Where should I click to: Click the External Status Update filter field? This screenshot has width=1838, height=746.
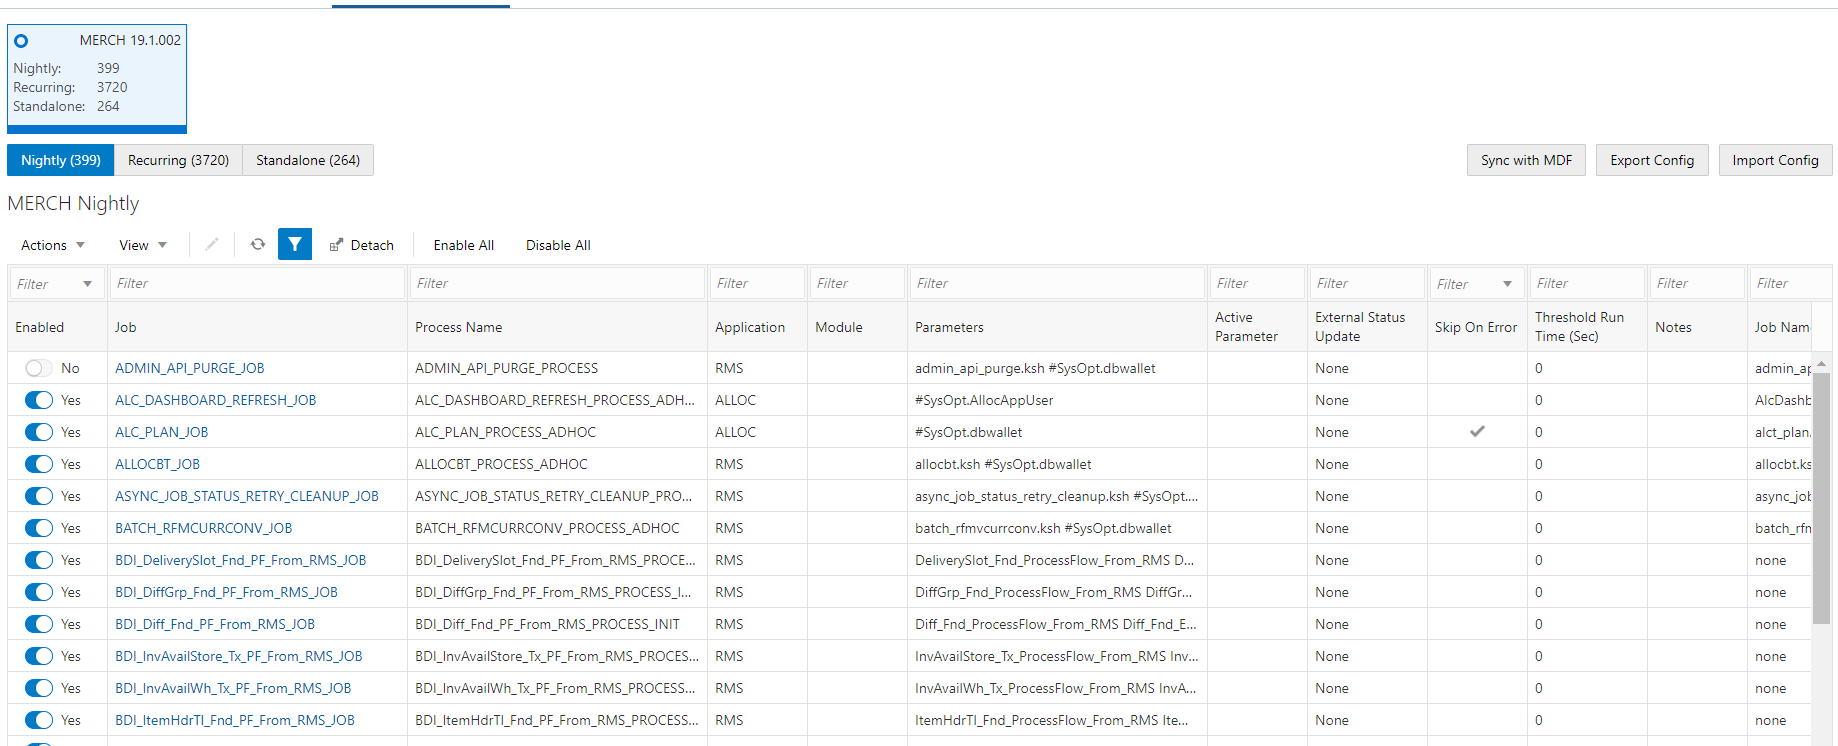(1367, 283)
